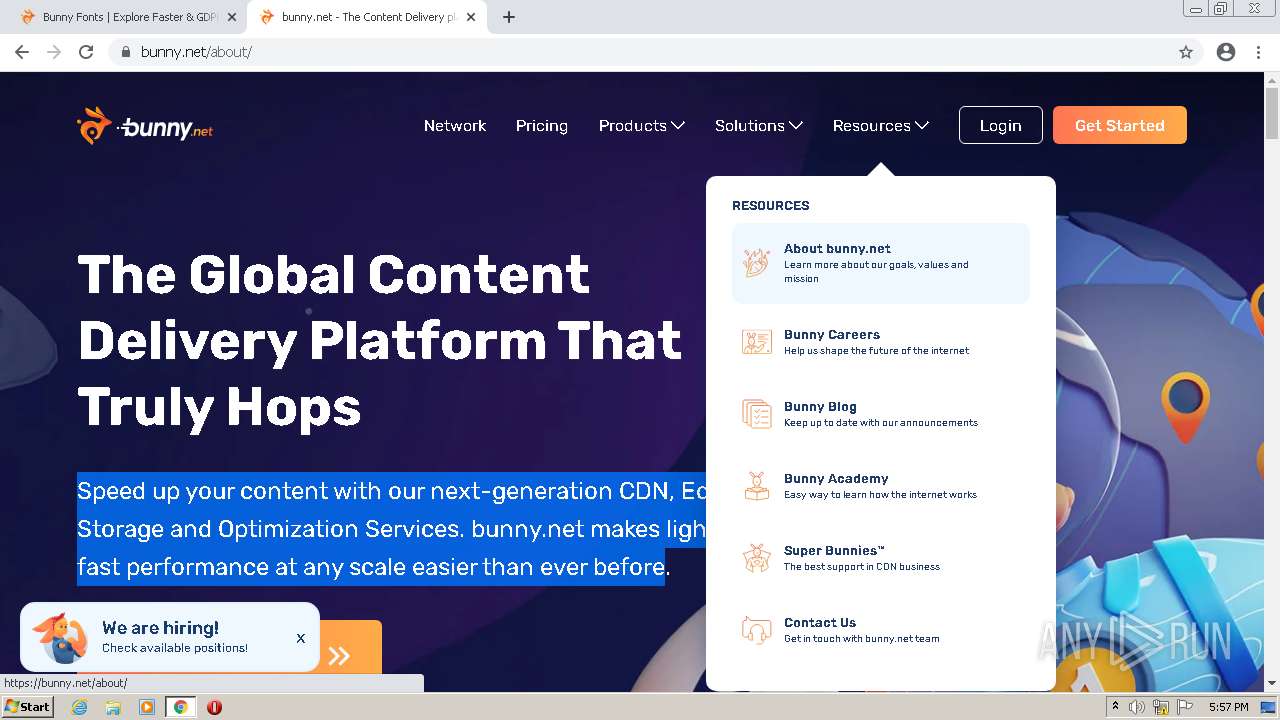
Task: Click the scrollbar down arrow
Action: click(x=1272, y=683)
